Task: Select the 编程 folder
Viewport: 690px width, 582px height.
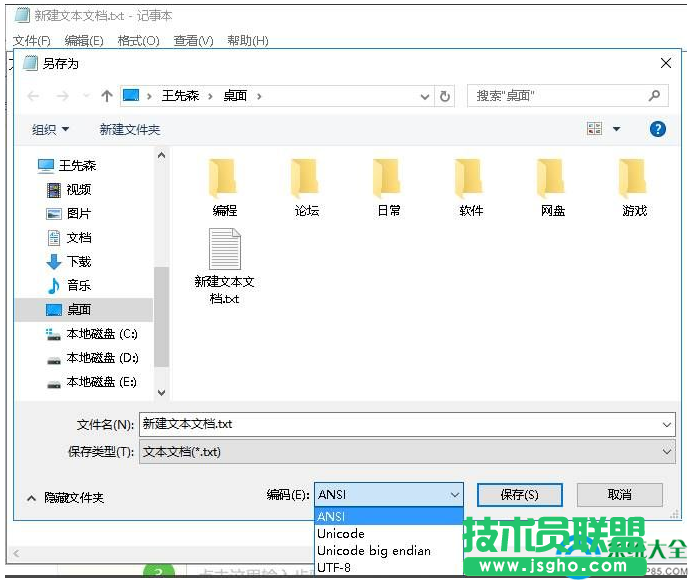Action: click(224, 188)
